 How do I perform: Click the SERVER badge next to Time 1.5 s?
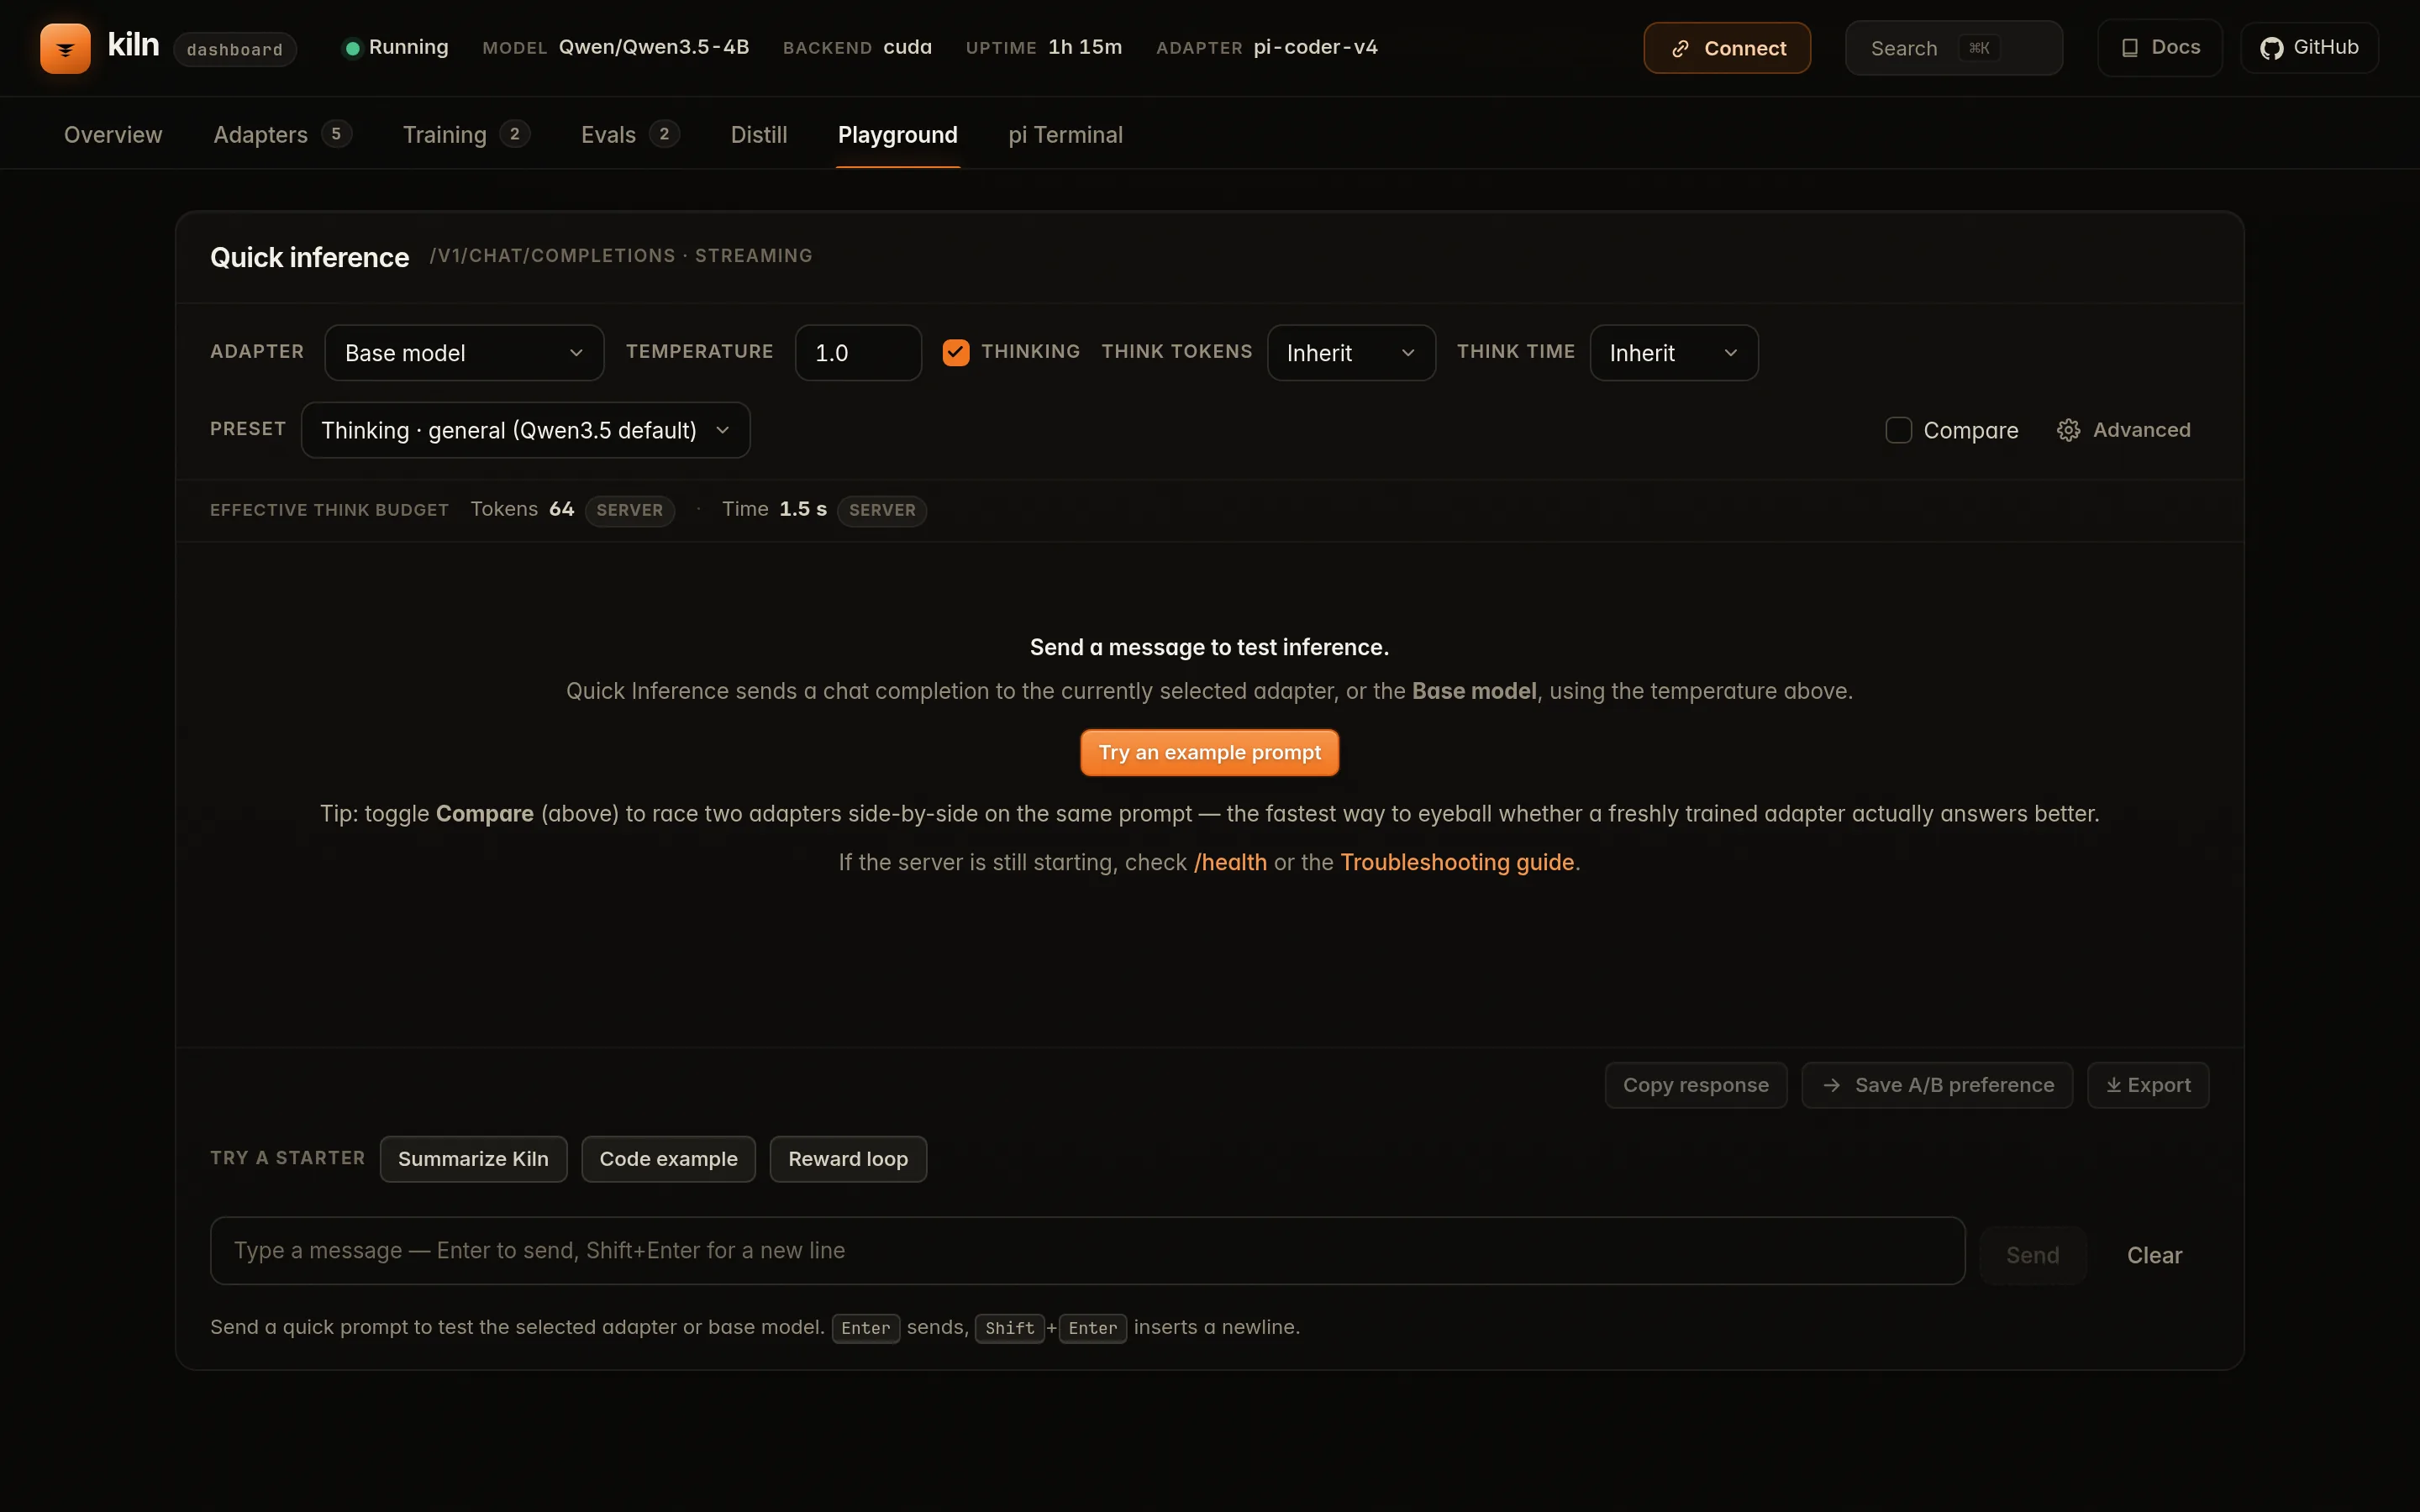click(x=882, y=510)
